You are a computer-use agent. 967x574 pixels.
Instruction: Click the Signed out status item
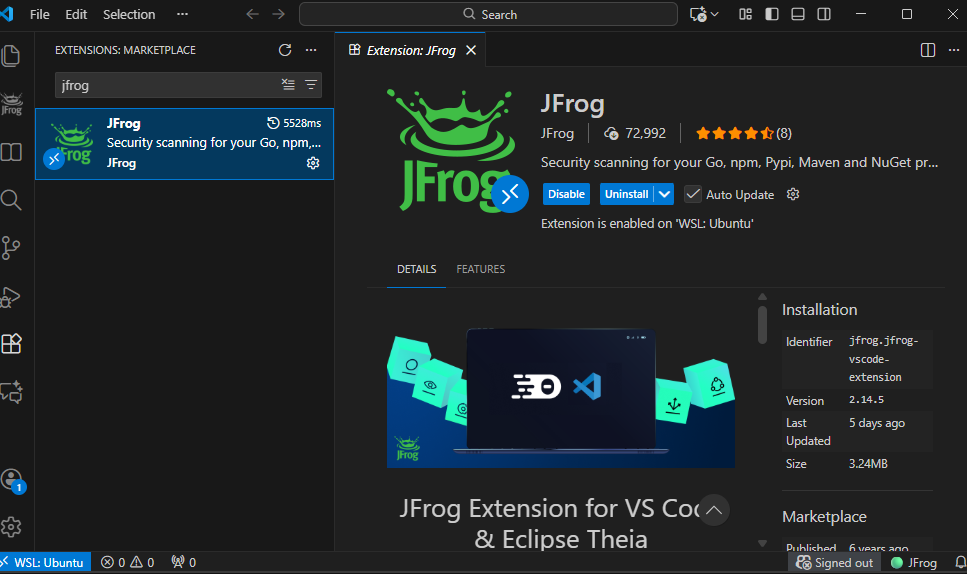tap(834, 562)
